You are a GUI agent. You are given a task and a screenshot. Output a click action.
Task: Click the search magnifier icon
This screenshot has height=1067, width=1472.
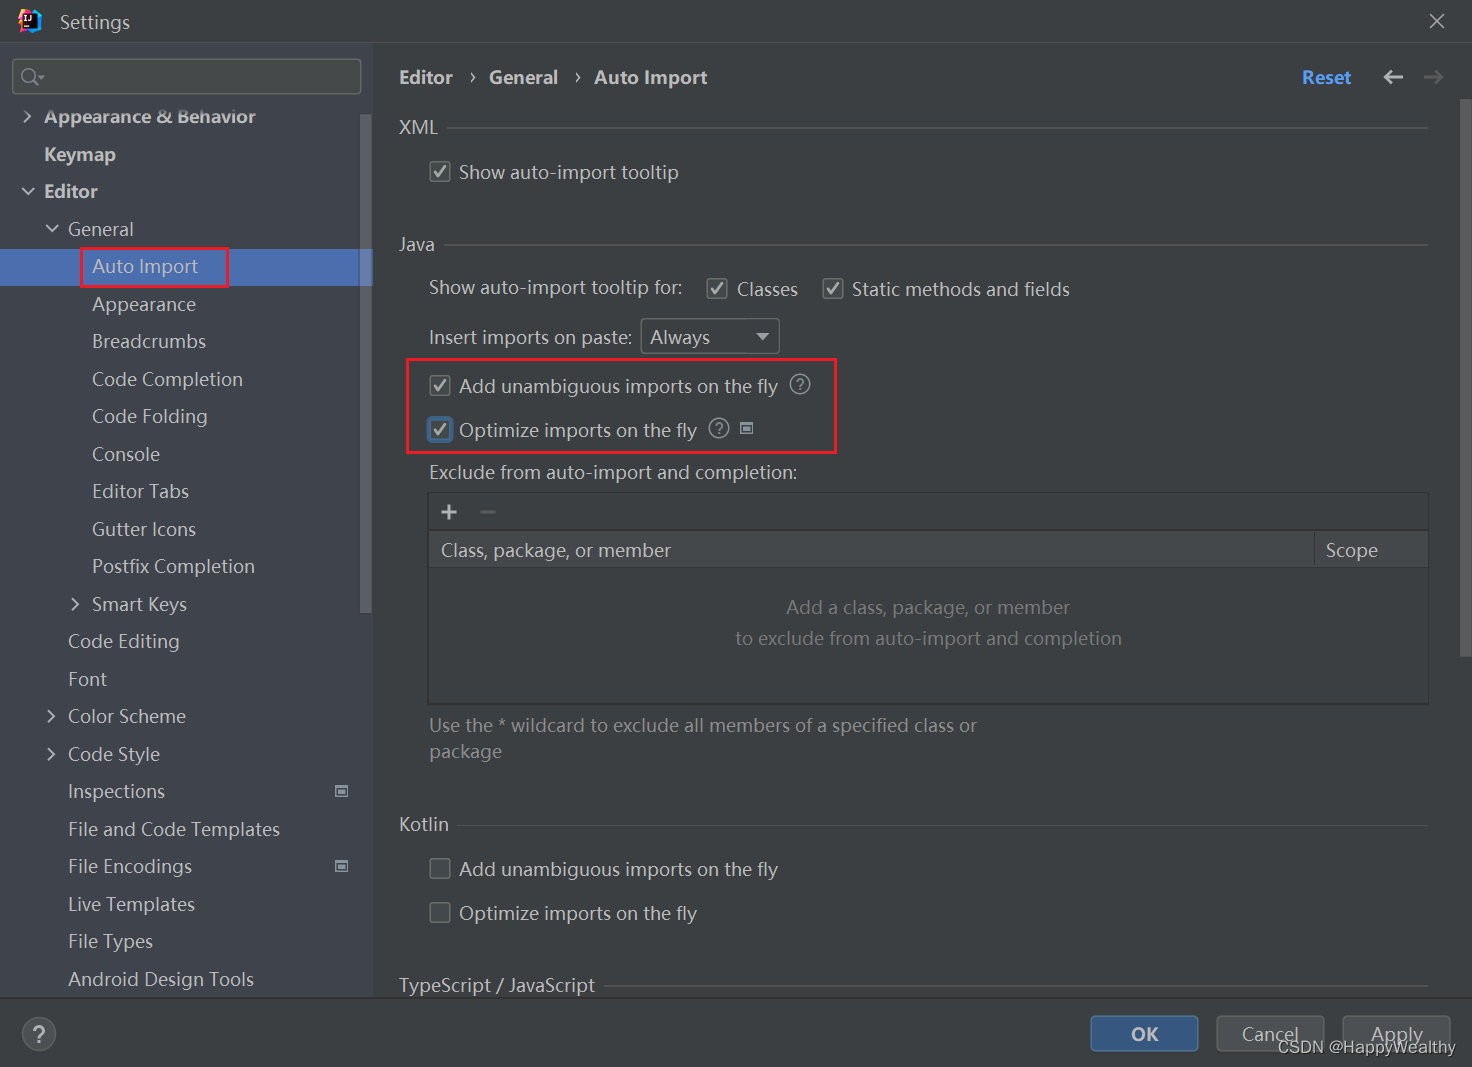click(x=32, y=77)
